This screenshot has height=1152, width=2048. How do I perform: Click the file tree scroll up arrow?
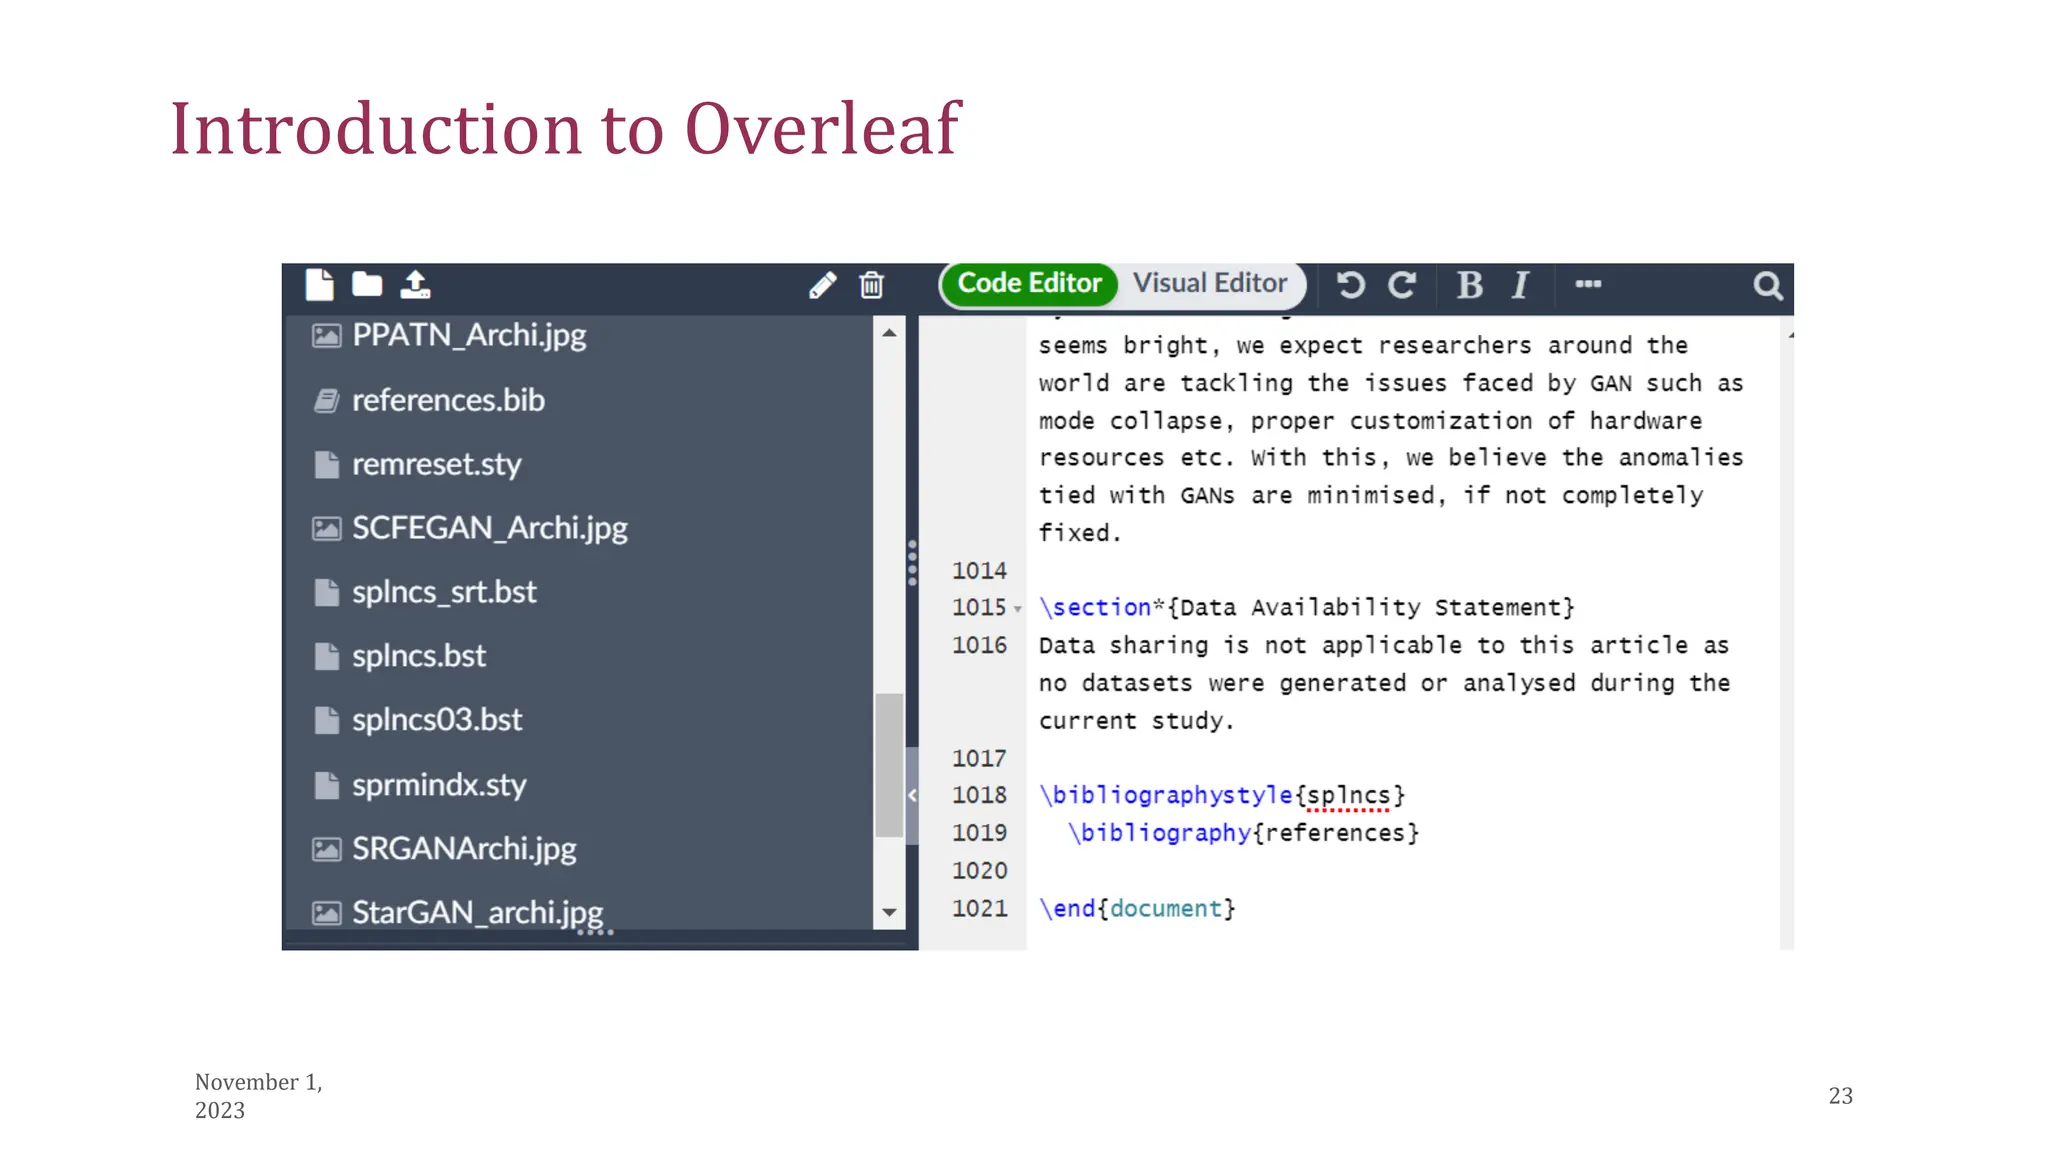[x=889, y=333]
